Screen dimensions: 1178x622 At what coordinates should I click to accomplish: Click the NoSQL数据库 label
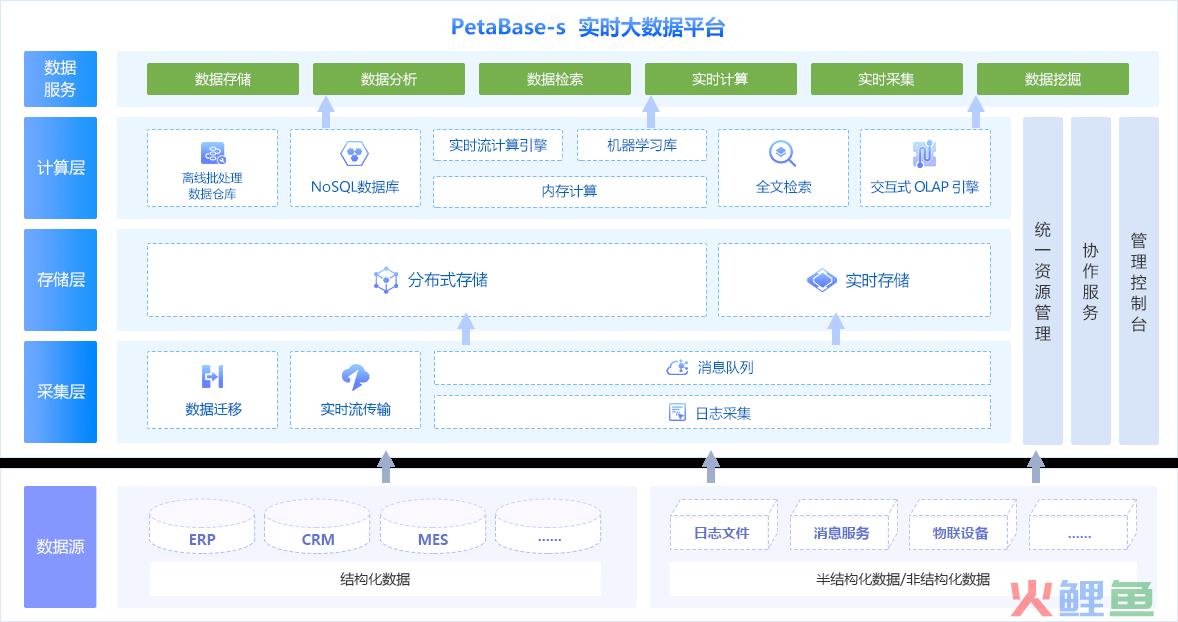click(355, 187)
